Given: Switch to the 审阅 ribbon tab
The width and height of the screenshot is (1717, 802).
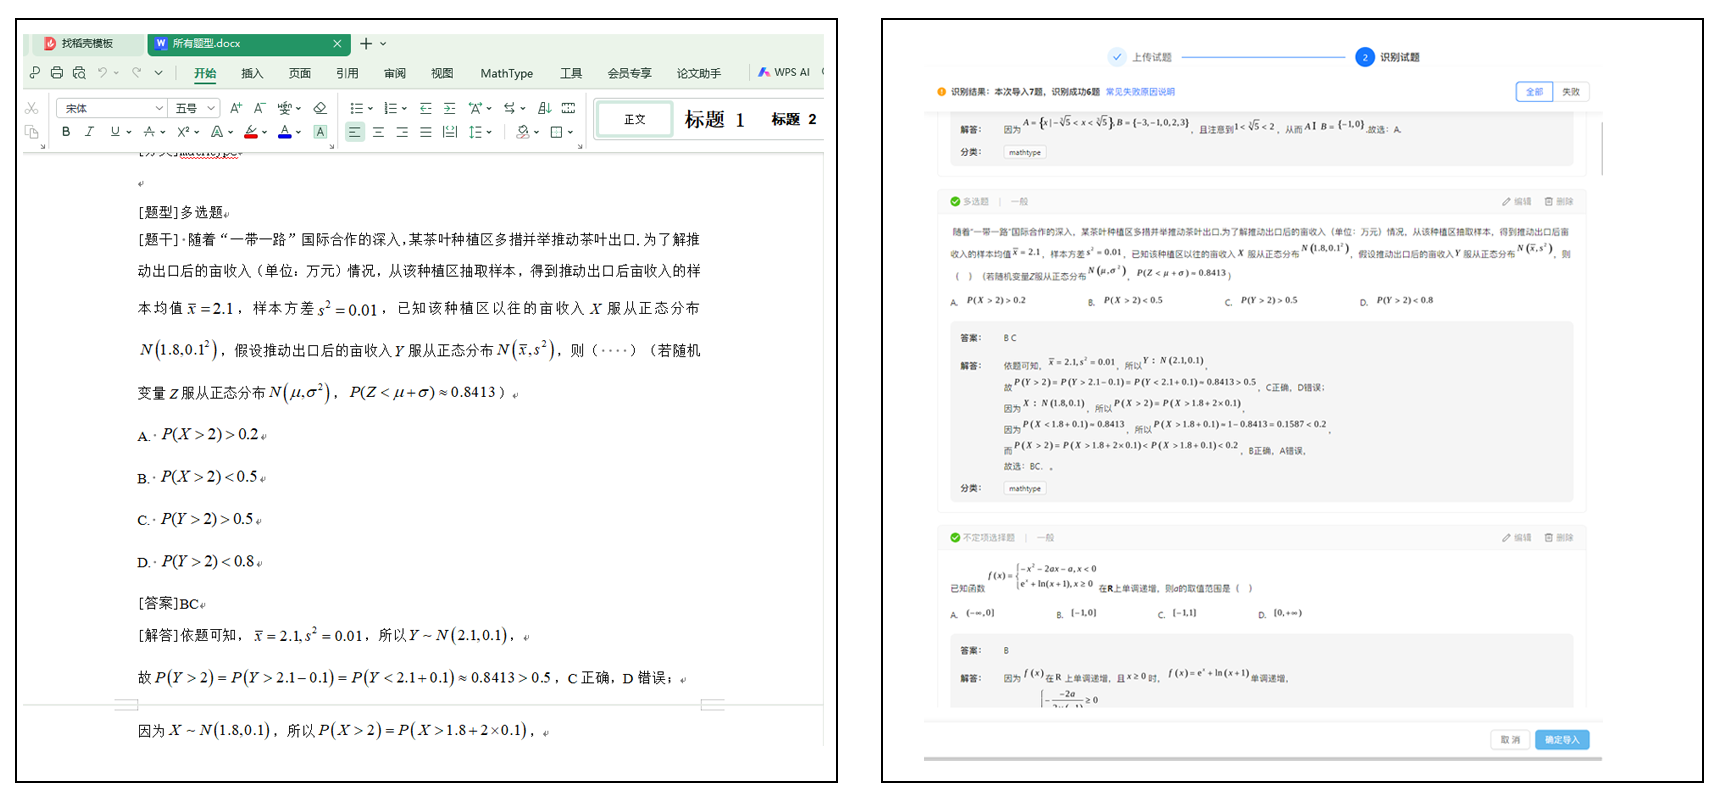Looking at the screenshot, I should coord(395,73).
